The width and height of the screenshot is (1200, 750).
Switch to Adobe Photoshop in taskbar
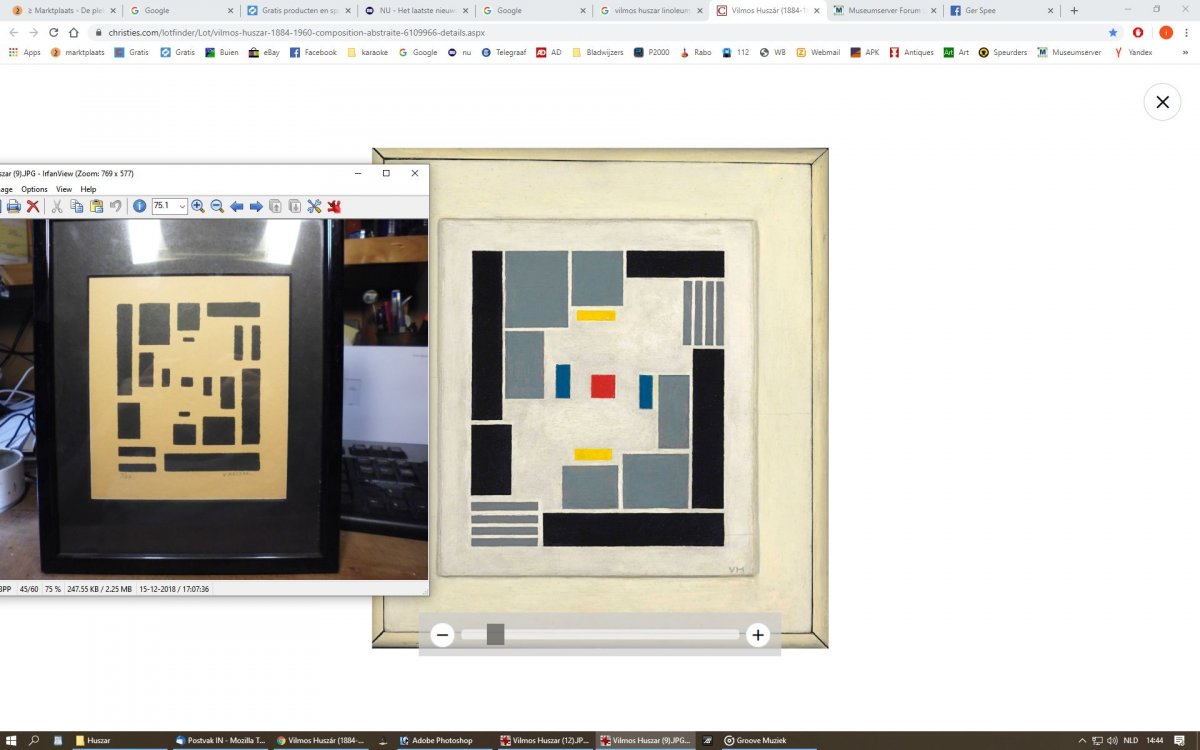pos(444,740)
